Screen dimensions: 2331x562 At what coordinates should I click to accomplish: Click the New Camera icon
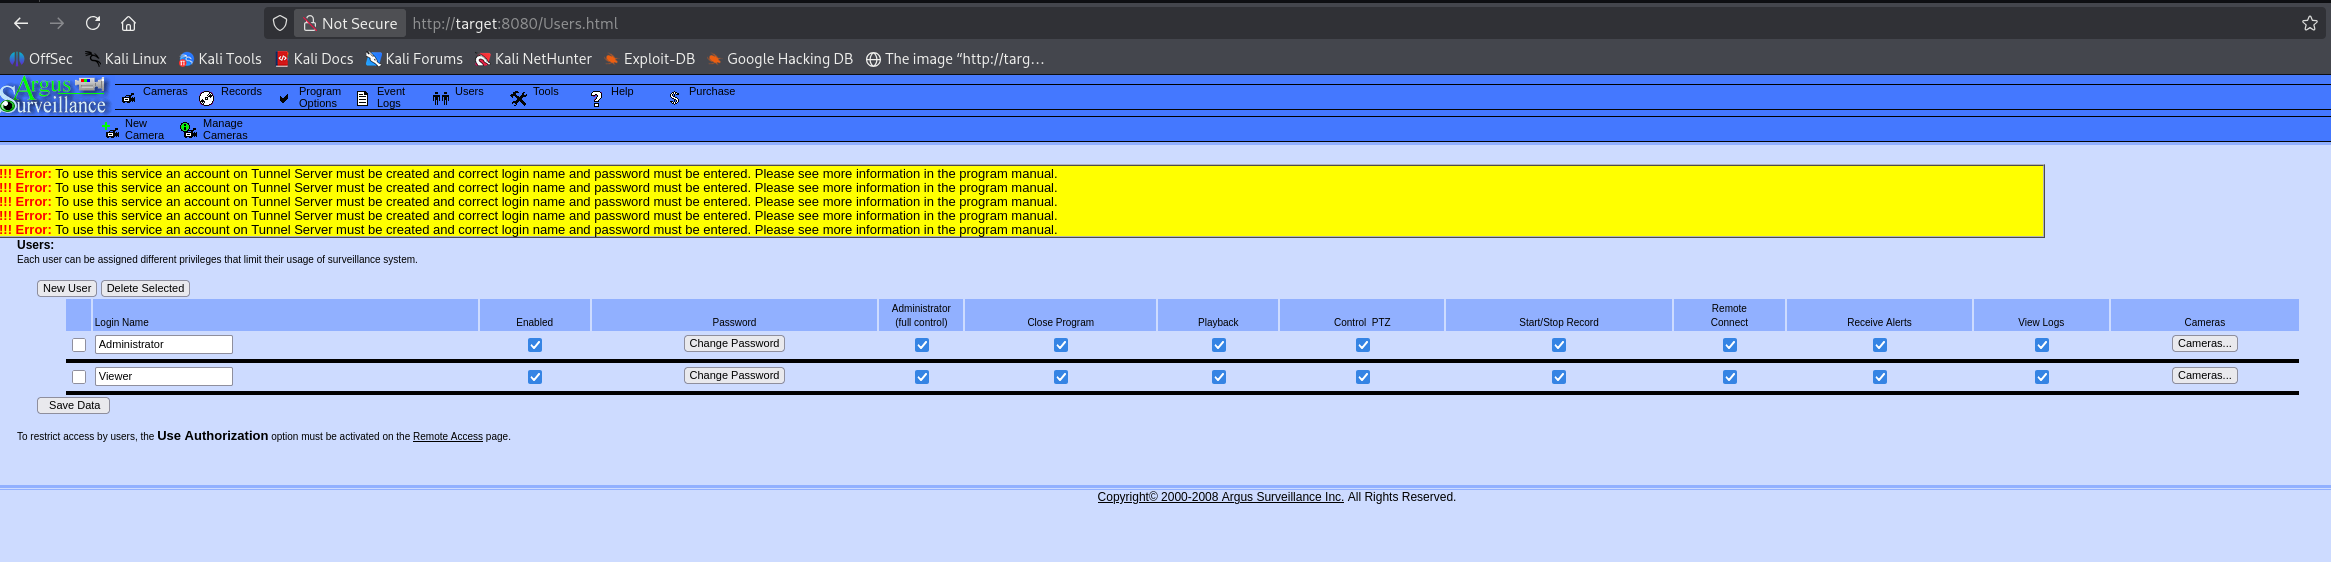click(111, 130)
